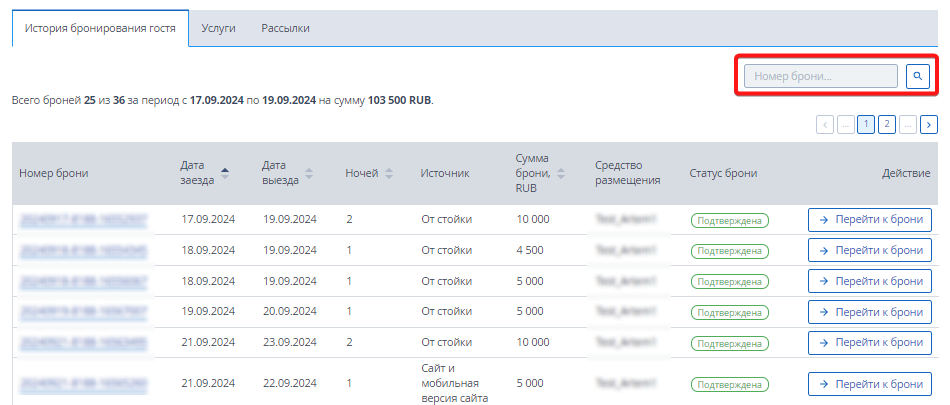Click the ellipsis after page 2
Screen dimensions: 950x405
(x=908, y=124)
